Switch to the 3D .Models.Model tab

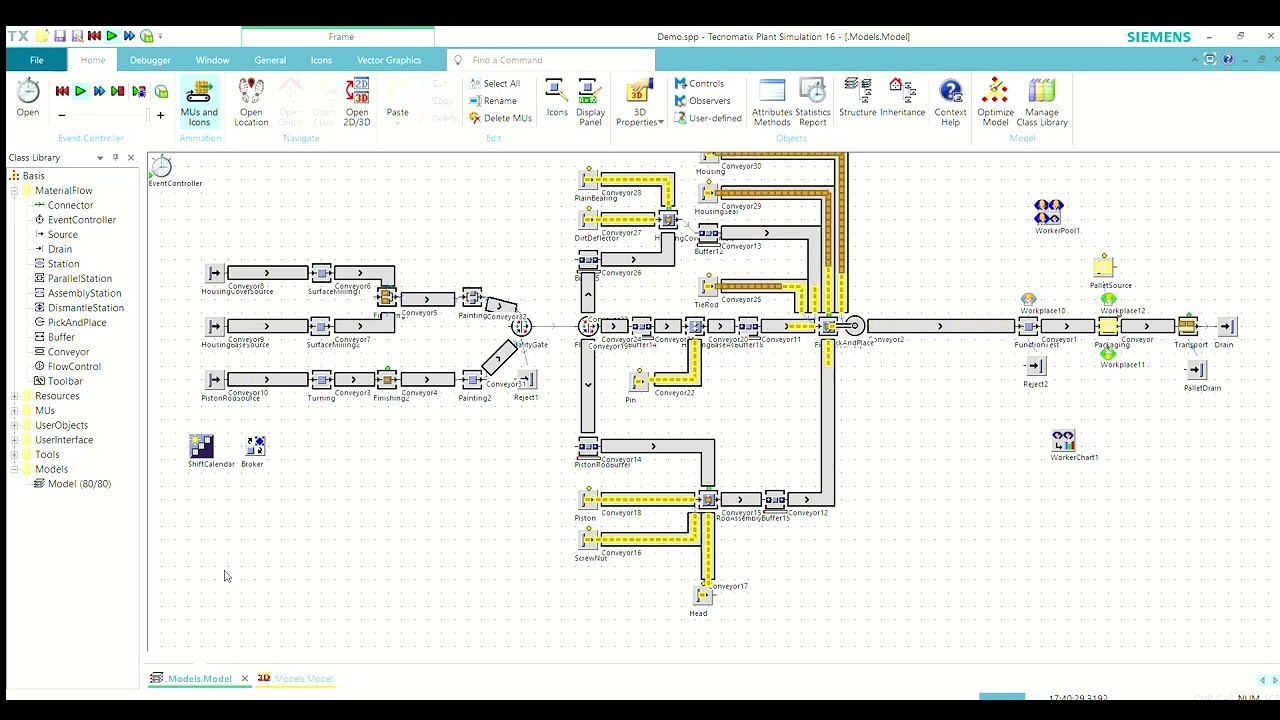(296, 679)
